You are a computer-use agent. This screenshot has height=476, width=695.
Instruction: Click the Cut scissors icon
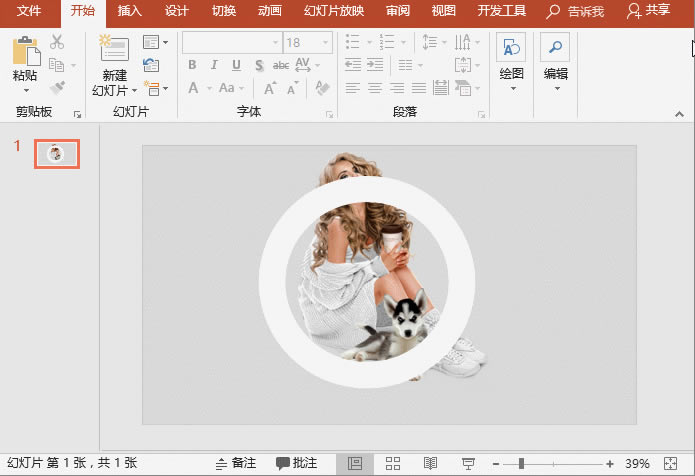(x=57, y=42)
